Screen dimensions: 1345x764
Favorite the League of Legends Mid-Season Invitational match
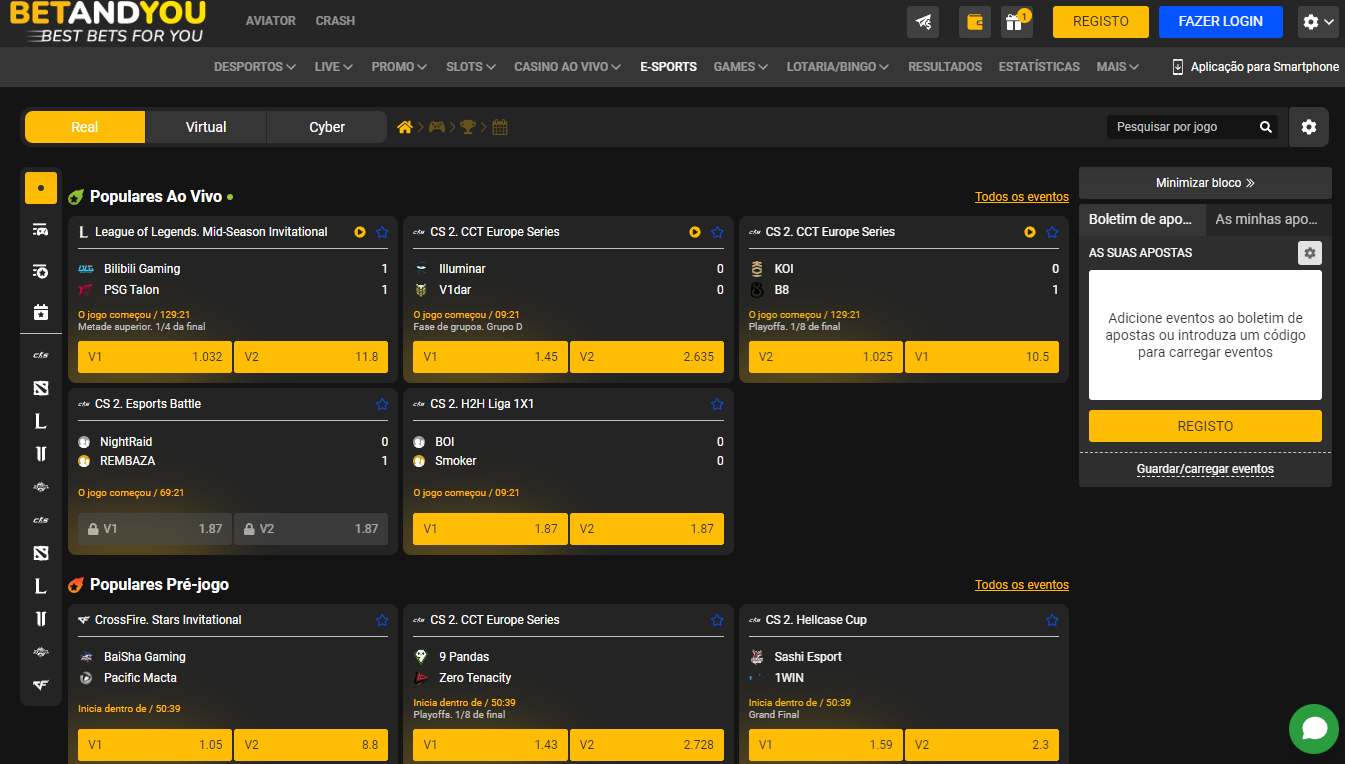point(382,232)
